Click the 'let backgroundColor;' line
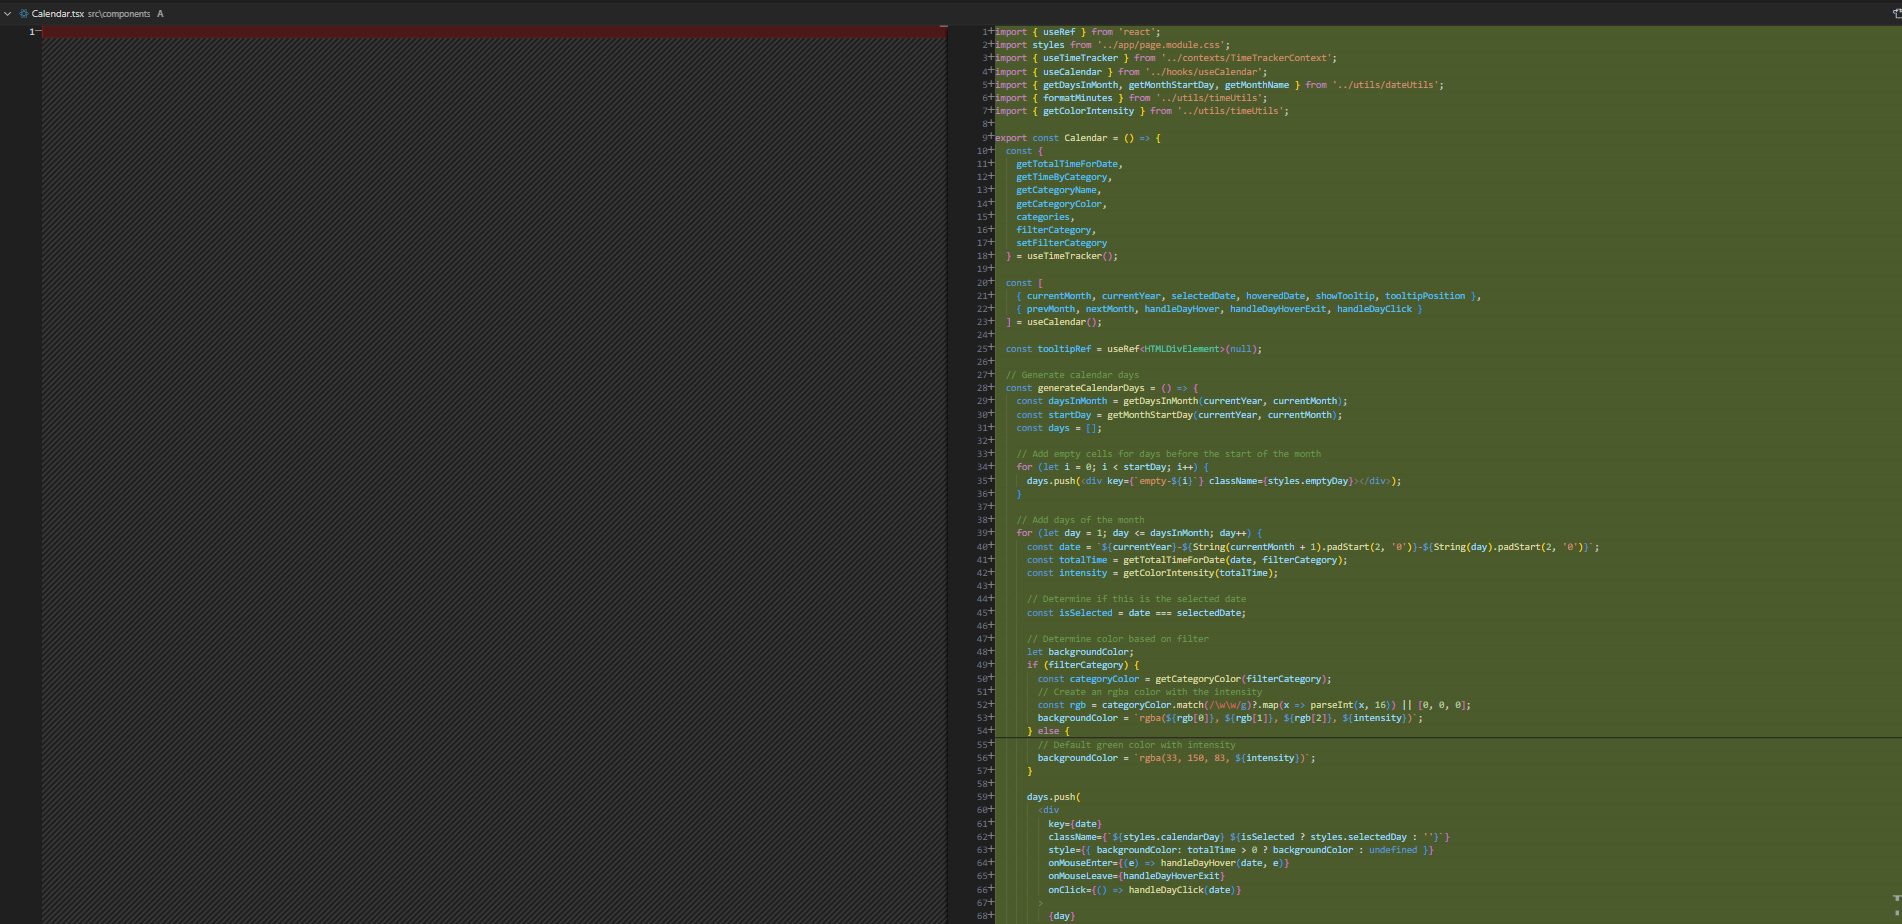Screen dimensions: 1902x924 pos(1080,652)
